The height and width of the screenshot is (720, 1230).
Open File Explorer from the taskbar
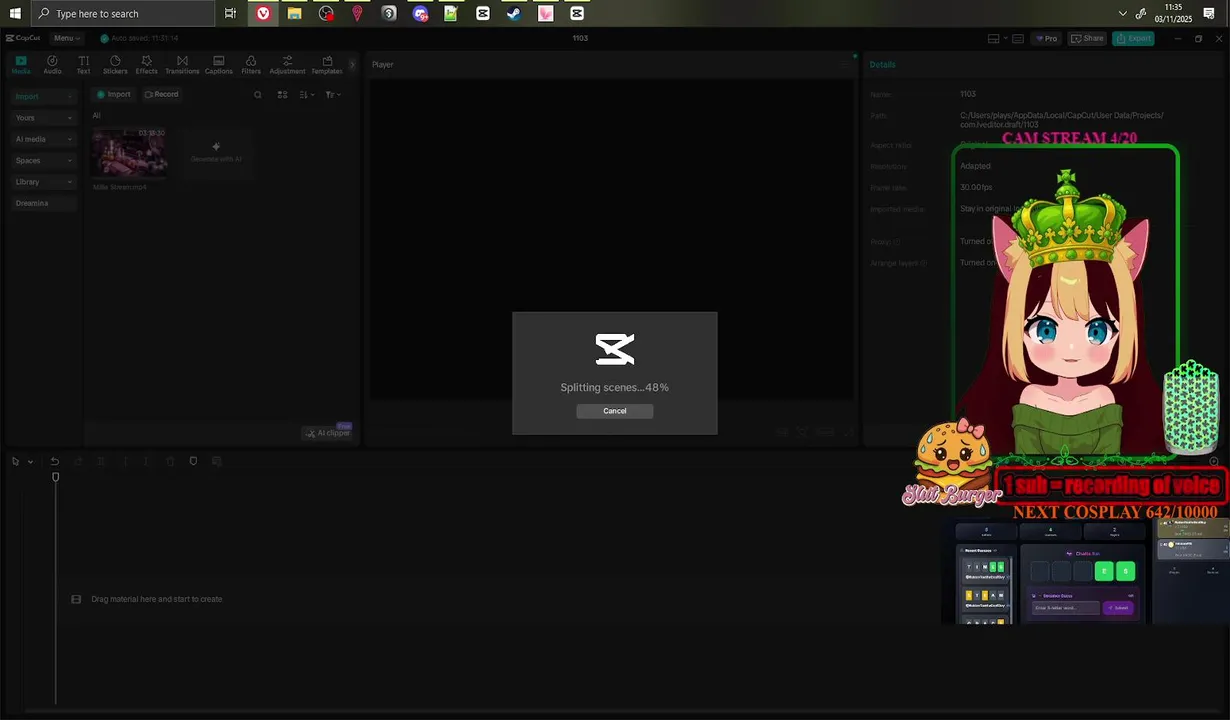pyautogui.click(x=294, y=13)
